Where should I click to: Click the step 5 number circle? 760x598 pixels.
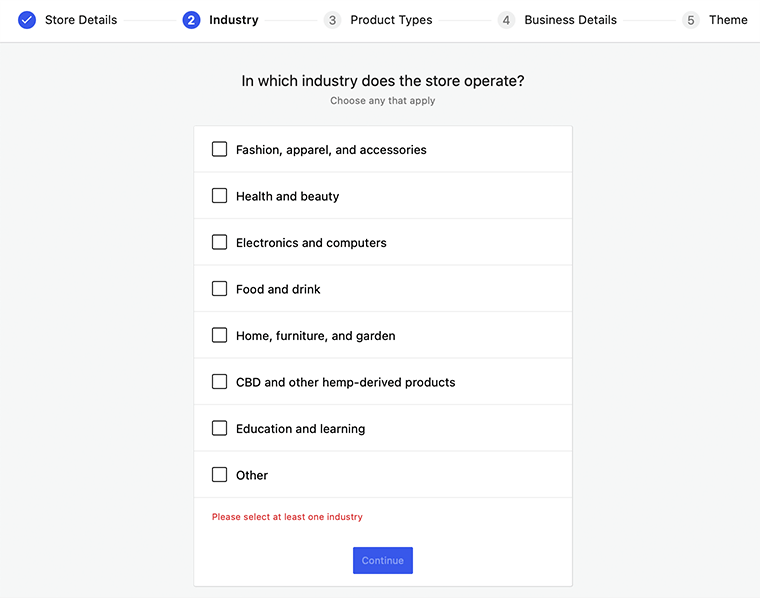(691, 20)
